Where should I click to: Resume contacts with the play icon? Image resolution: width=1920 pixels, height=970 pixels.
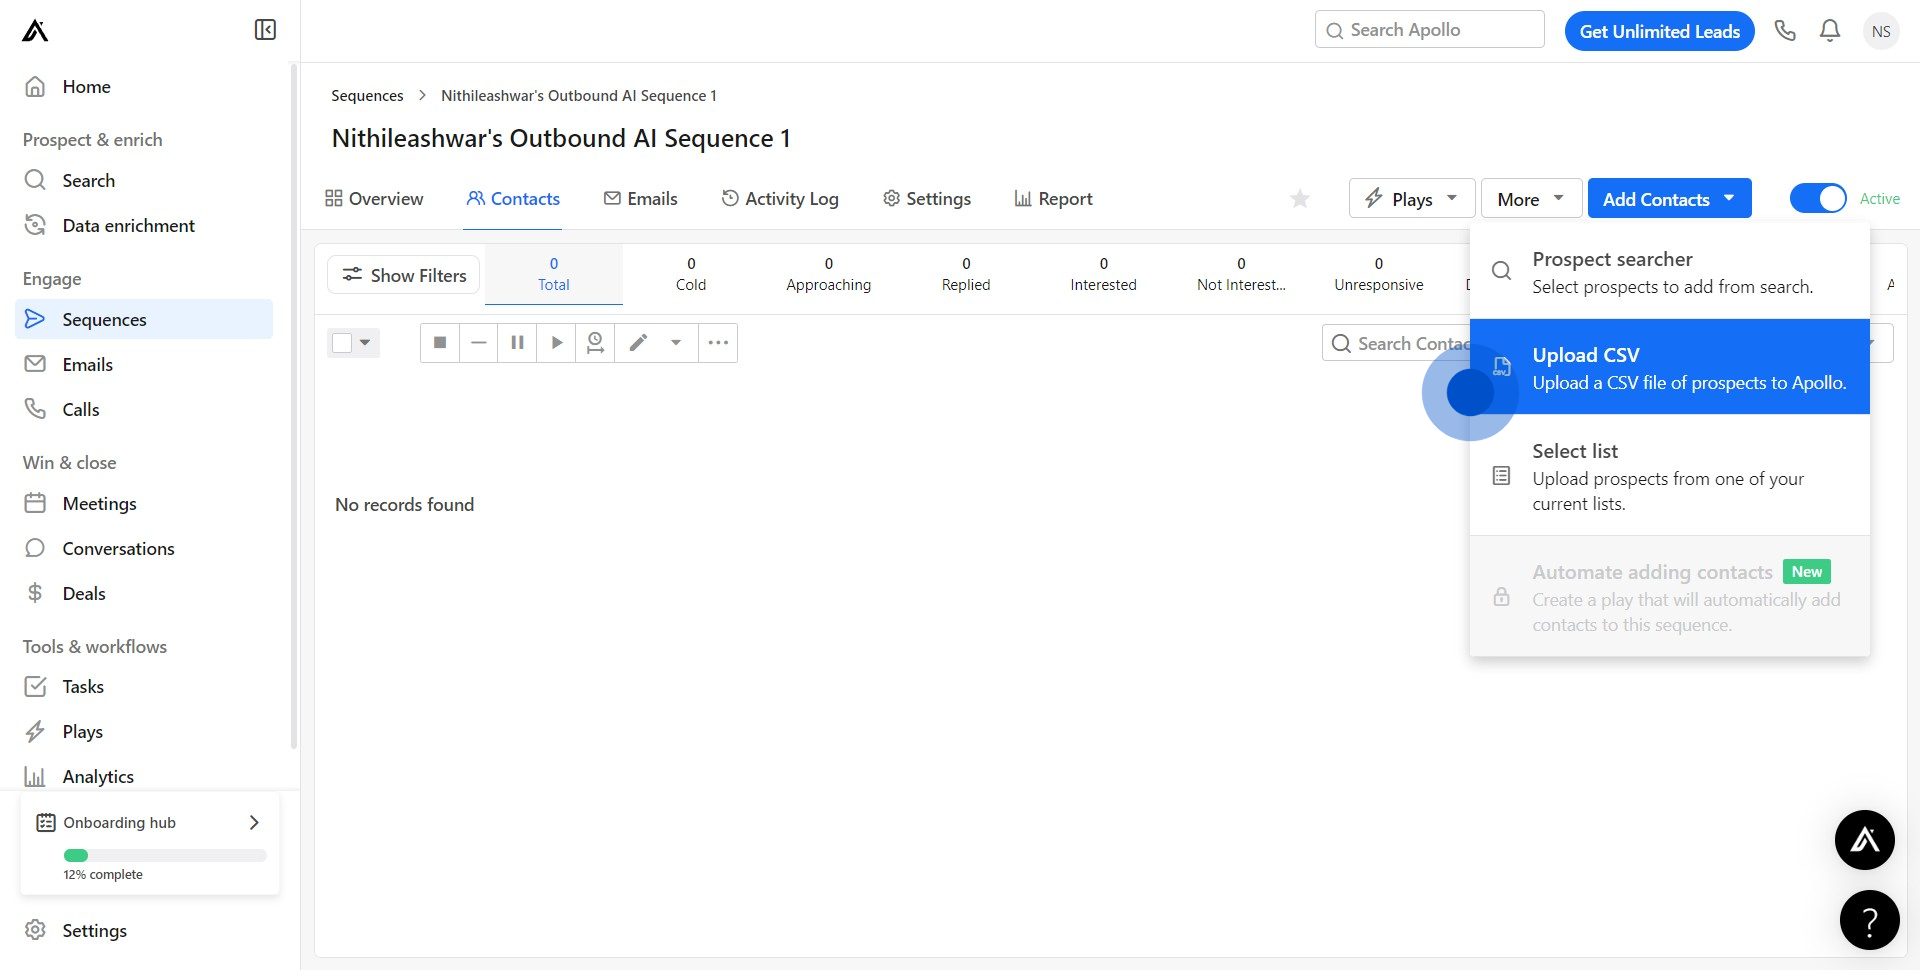[x=556, y=342]
